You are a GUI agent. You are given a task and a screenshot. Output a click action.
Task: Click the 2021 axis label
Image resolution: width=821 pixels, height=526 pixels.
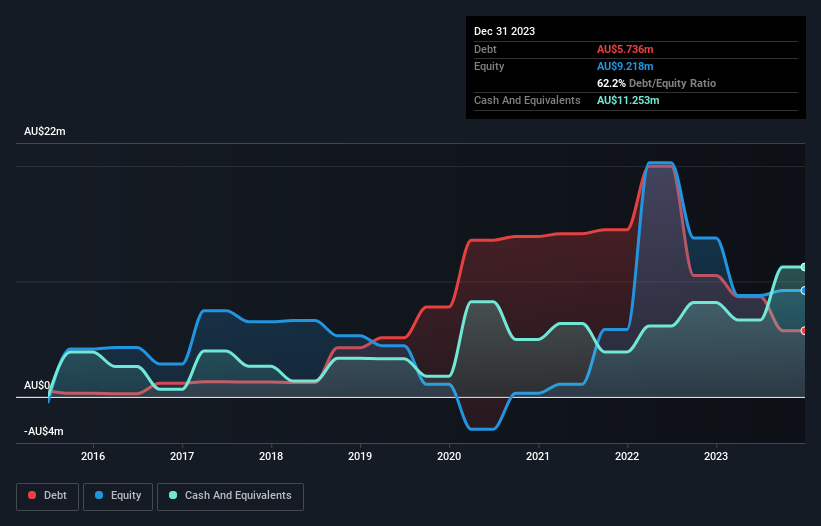coord(538,456)
